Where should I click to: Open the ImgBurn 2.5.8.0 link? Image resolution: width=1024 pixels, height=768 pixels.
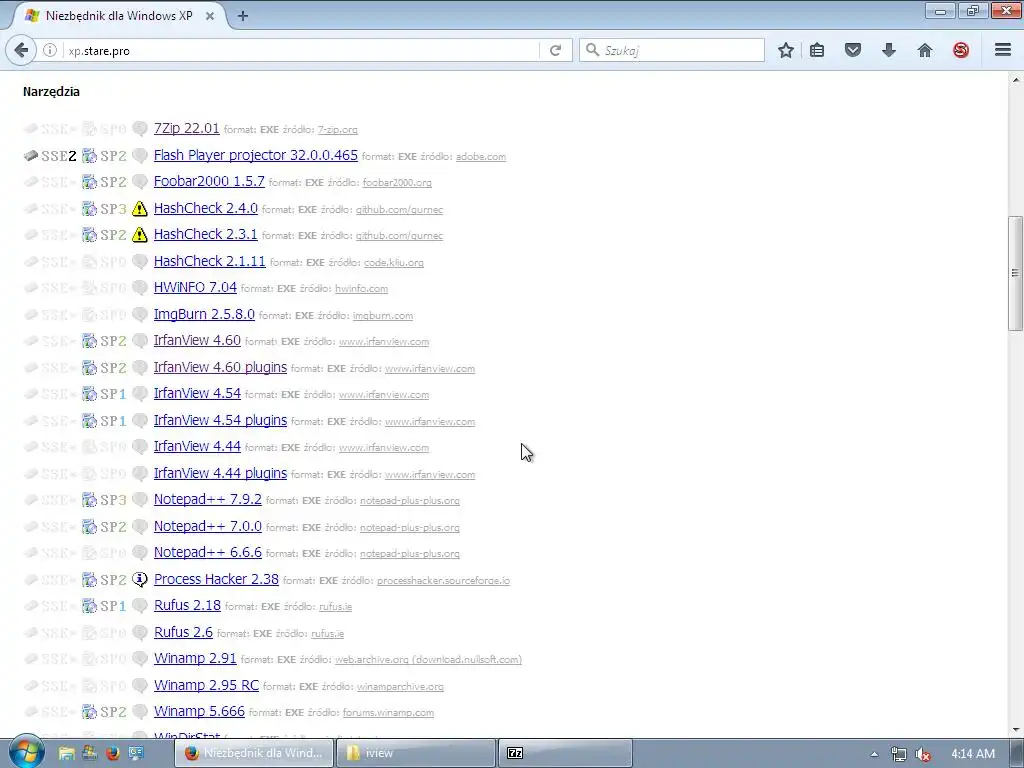[204, 313]
